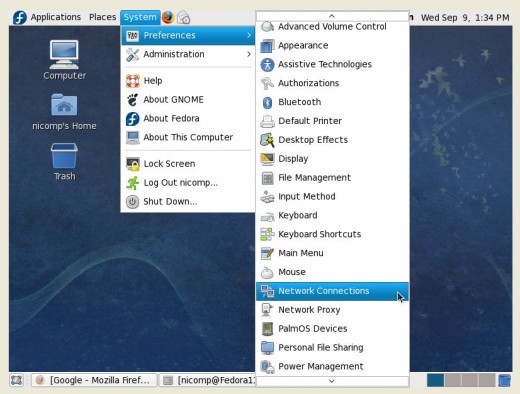Image resolution: width=520 pixels, height=394 pixels.
Task: Open Main Menu editor entry
Action: coord(332,253)
